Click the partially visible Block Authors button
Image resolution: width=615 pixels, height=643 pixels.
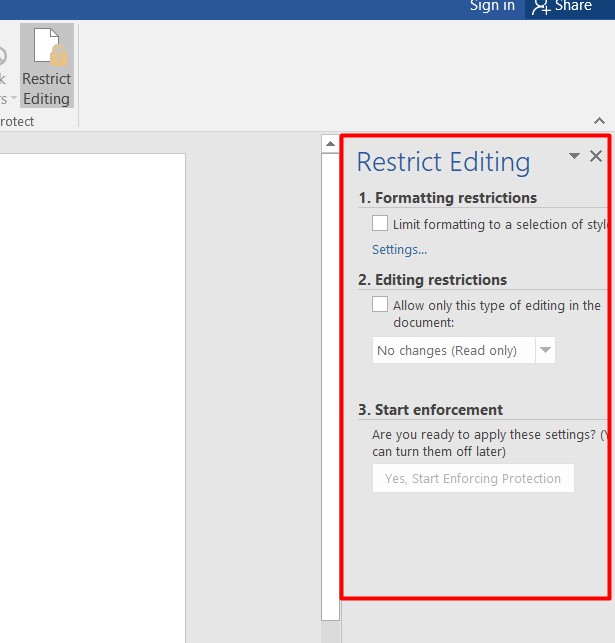(3, 80)
